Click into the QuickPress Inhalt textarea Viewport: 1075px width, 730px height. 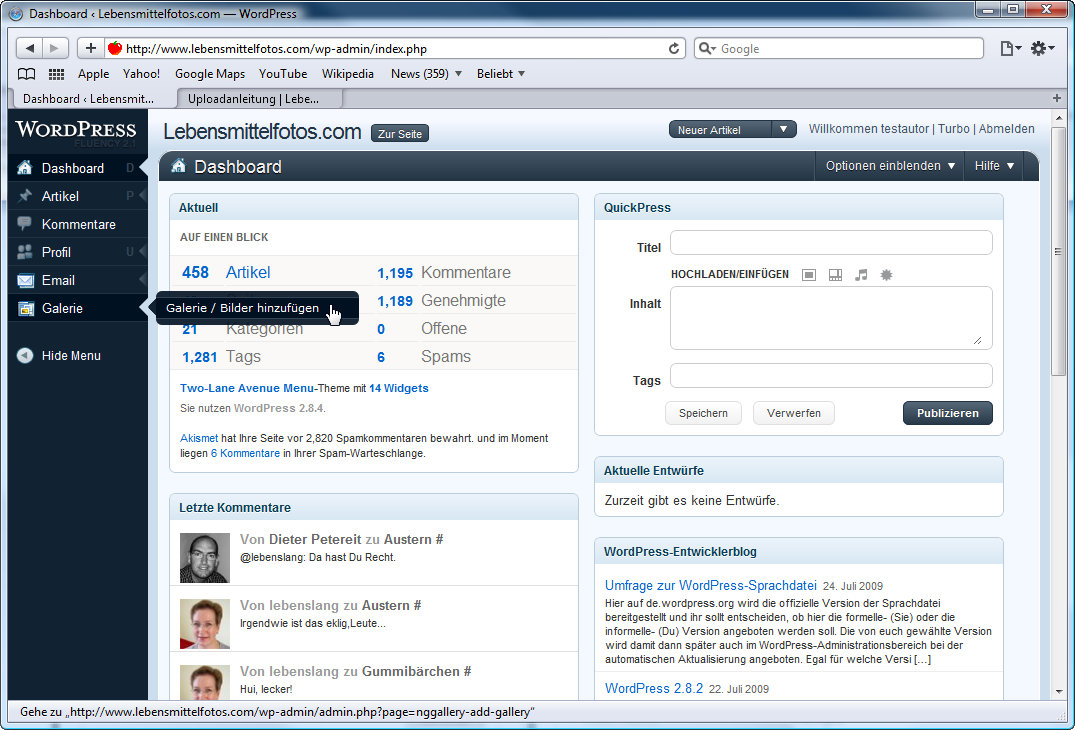pyautogui.click(x=831, y=318)
